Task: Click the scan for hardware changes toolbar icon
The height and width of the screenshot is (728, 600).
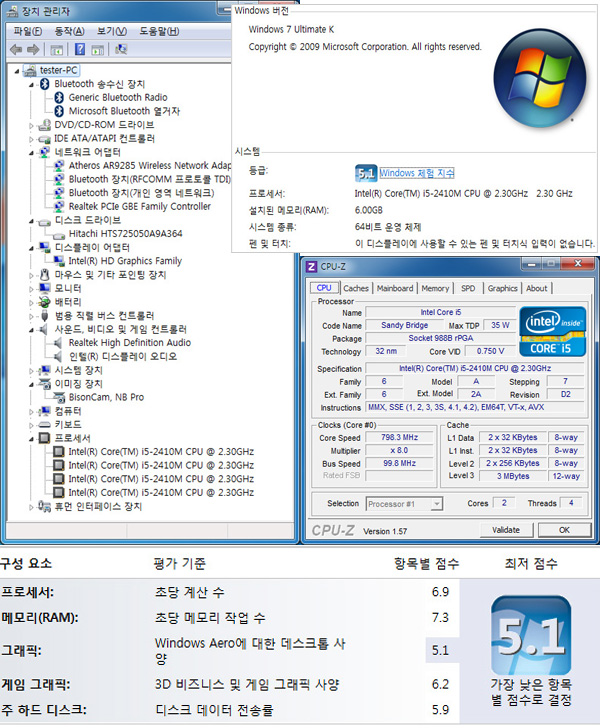Action: point(121,49)
